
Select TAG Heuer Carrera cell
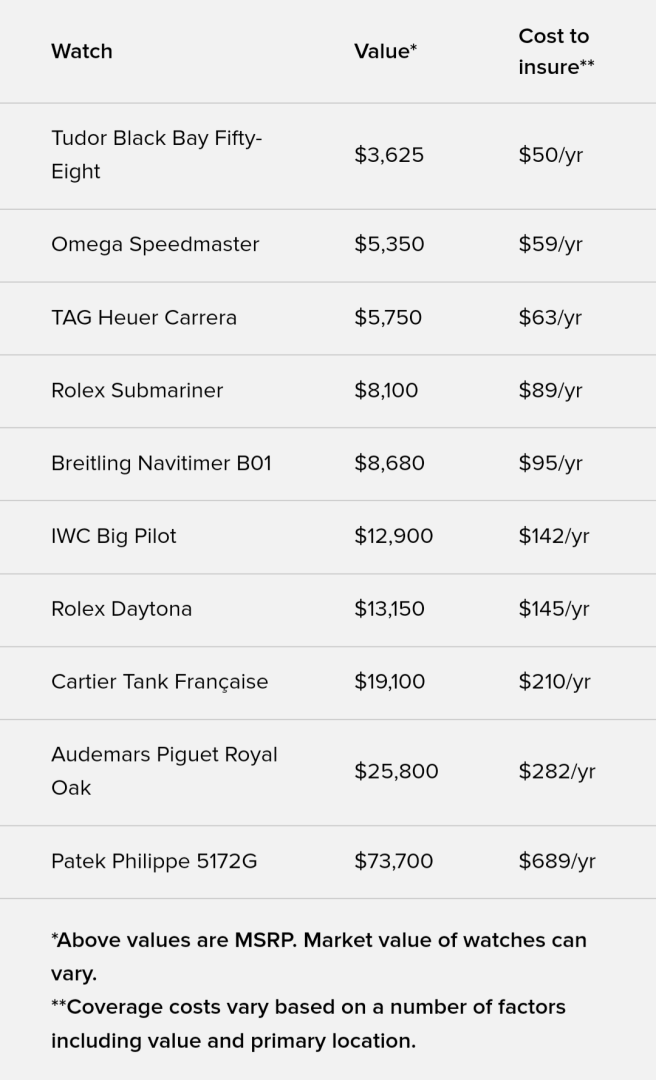[144, 318]
